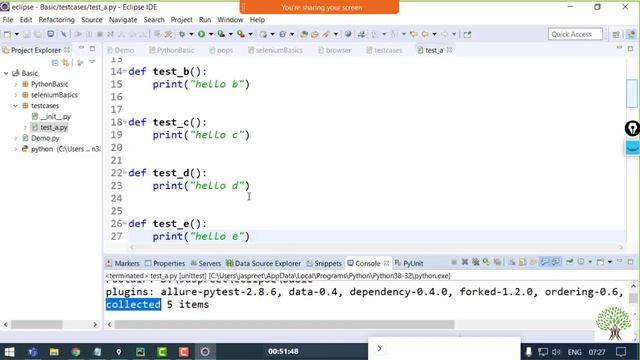Click the Open Perspective icon near Quick Access
The image size is (640, 360).
point(616,34)
